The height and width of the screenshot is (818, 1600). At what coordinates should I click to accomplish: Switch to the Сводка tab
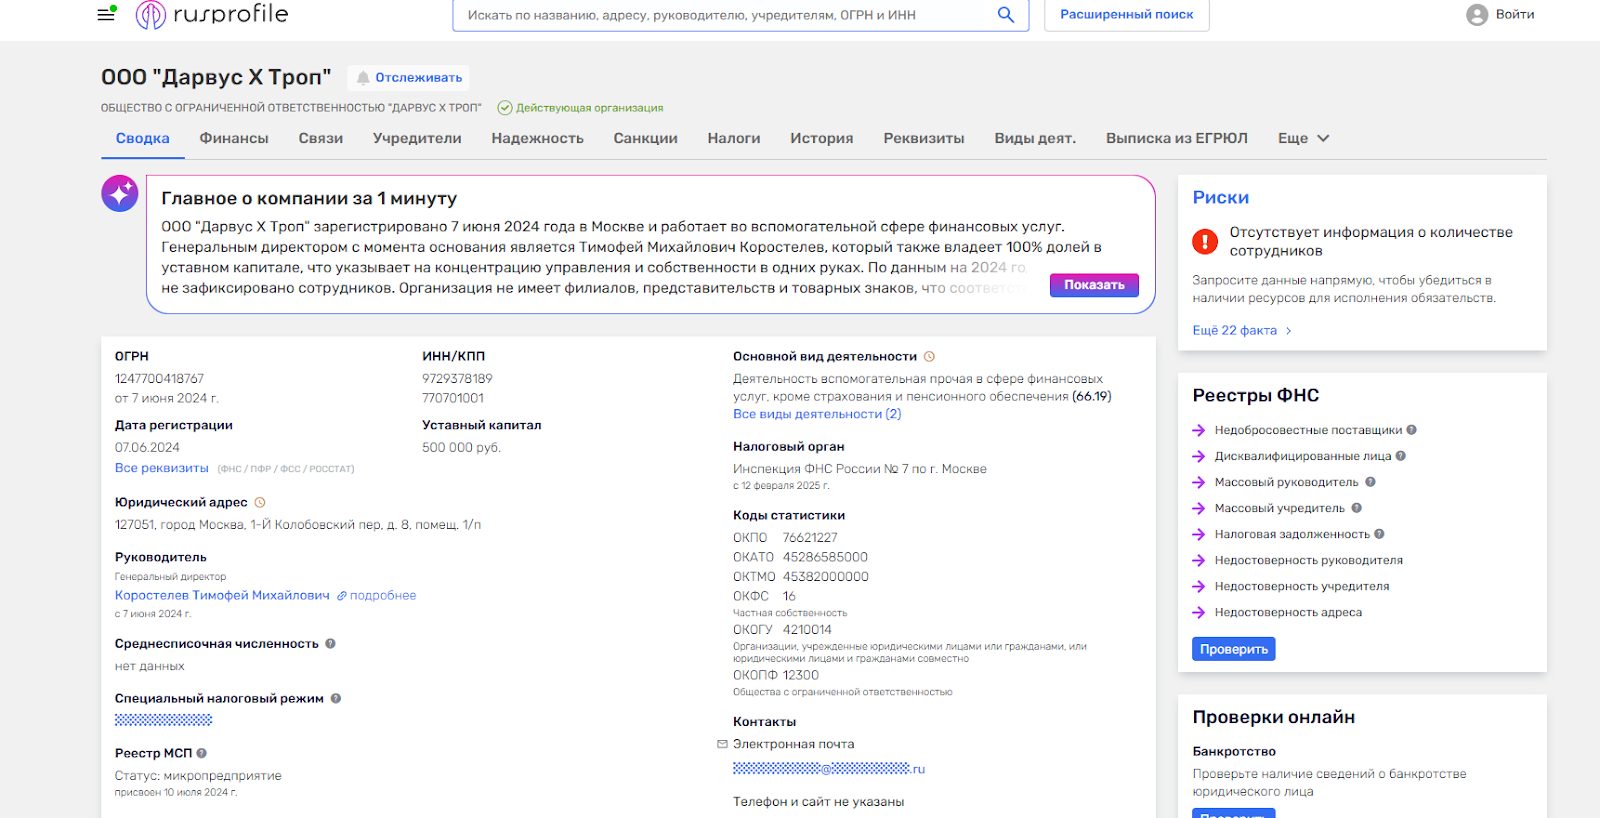pos(143,139)
